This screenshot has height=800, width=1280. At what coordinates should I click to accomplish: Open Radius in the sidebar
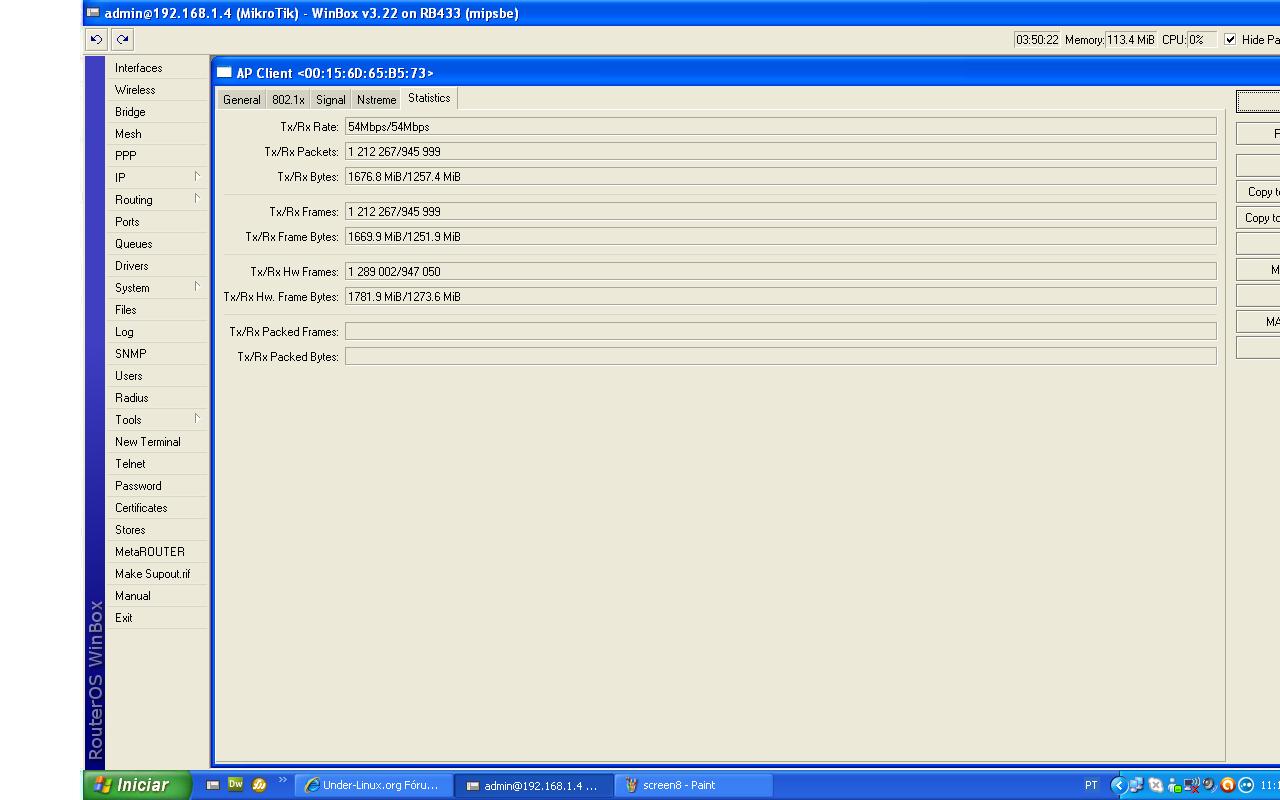pos(131,398)
